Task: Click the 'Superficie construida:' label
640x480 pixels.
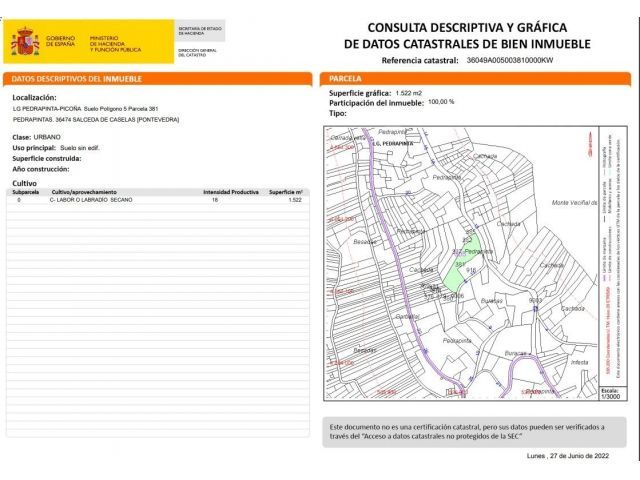Action: pos(47,158)
